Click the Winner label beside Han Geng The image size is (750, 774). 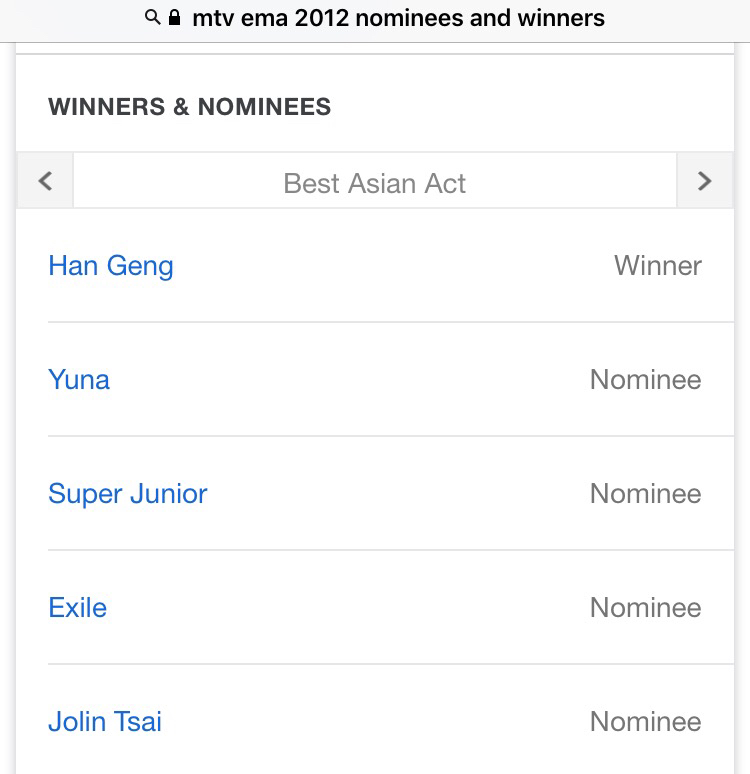(x=658, y=266)
